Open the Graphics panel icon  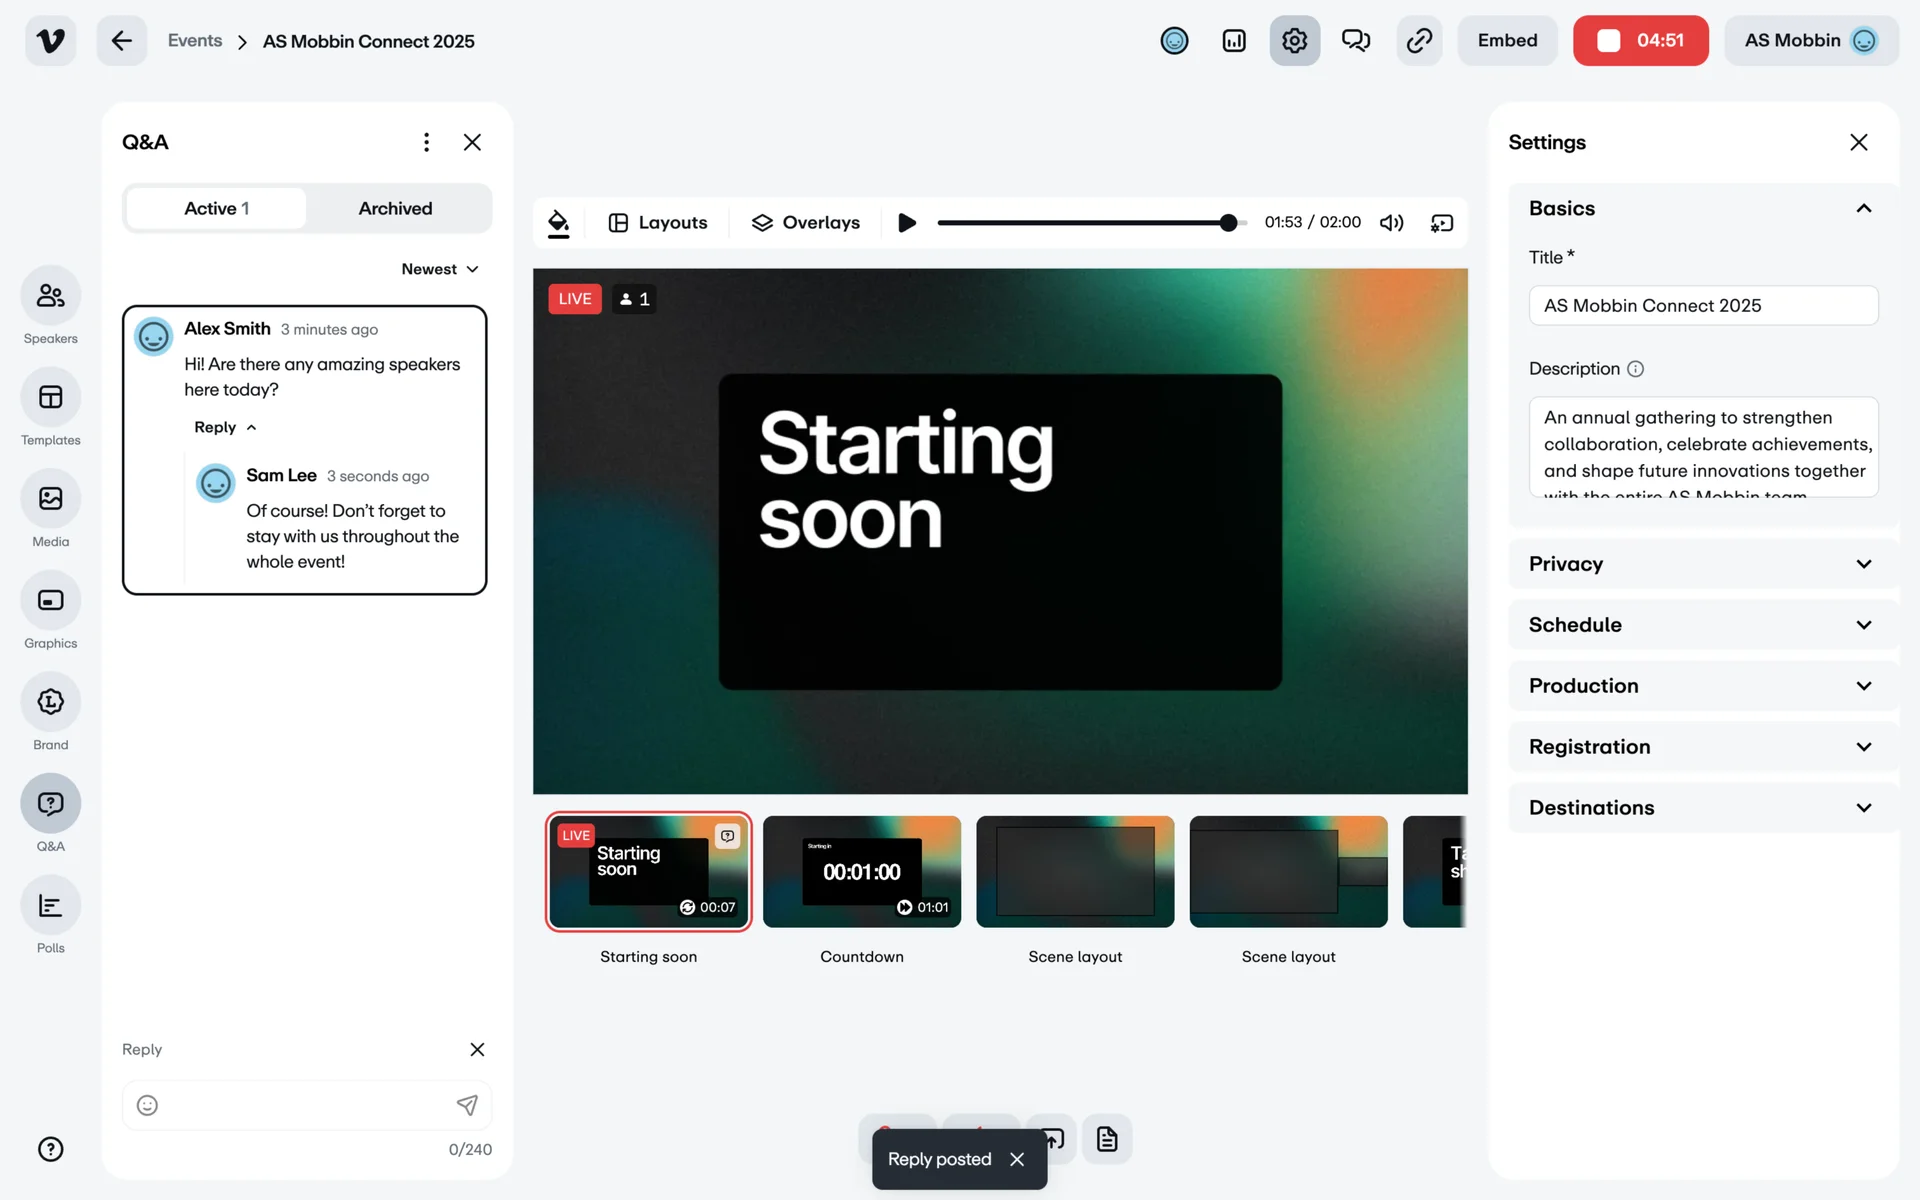[50, 601]
